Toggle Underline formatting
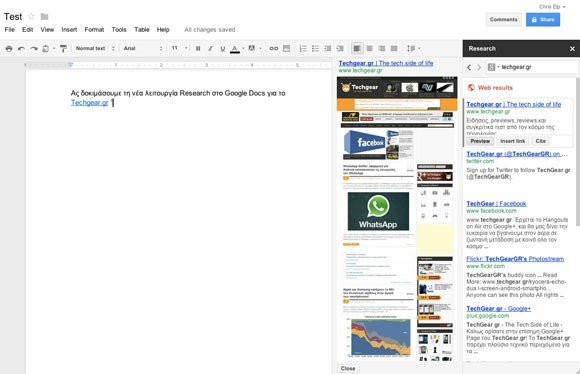 (222, 48)
